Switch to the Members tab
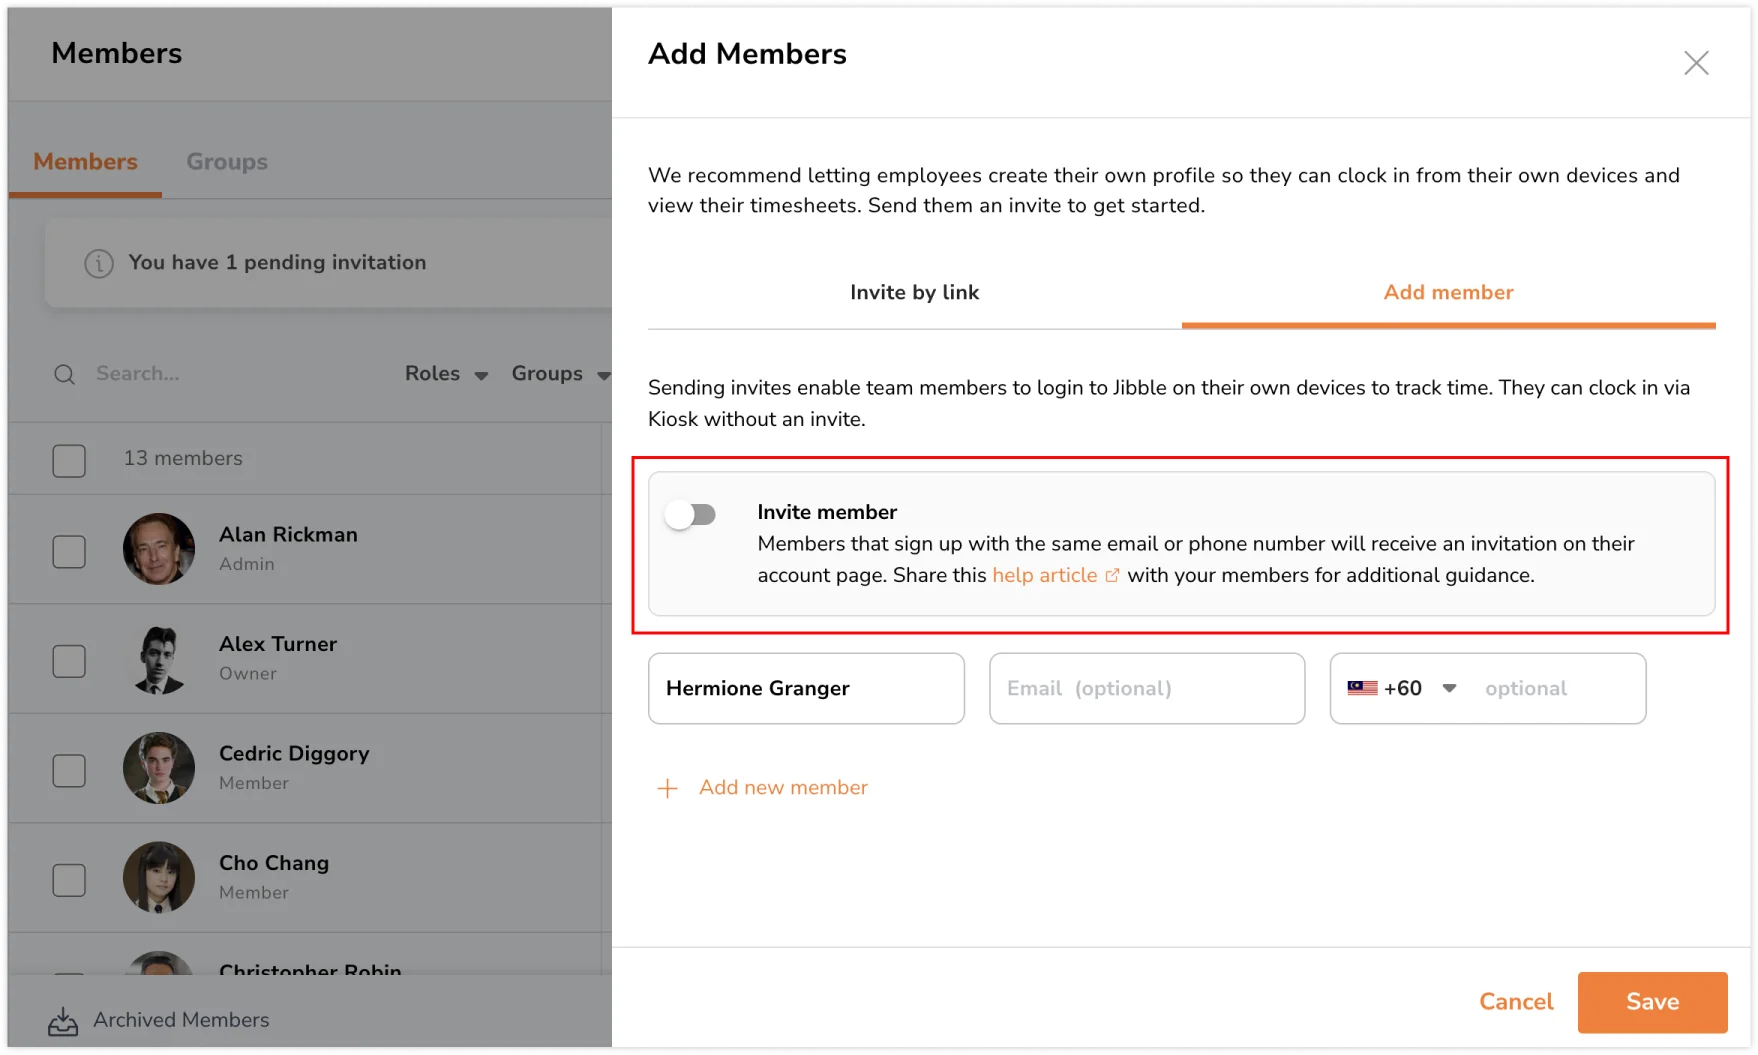The height and width of the screenshot is (1055, 1758). click(85, 162)
